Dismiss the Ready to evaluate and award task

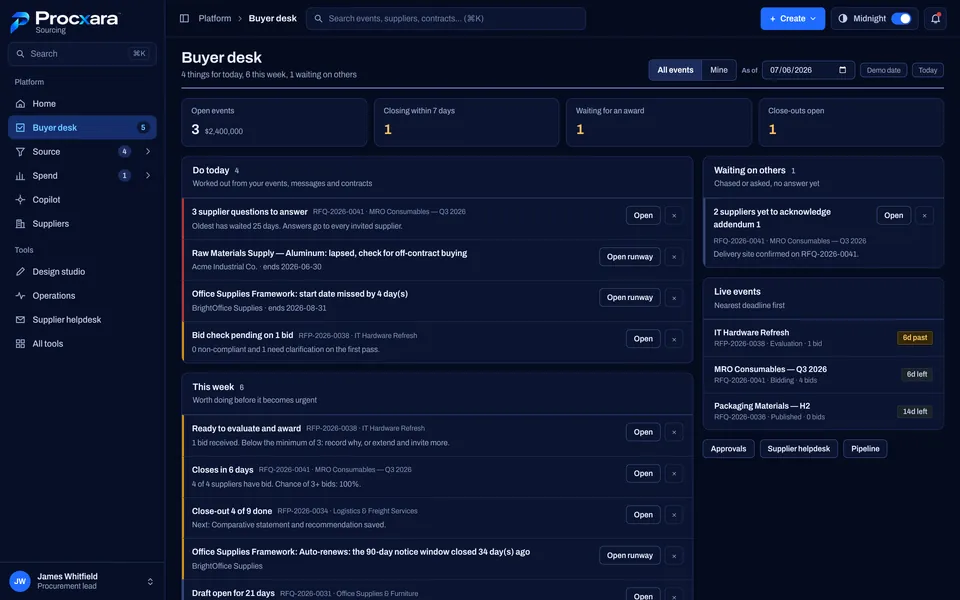pyautogui.click(x=674, y=432)
